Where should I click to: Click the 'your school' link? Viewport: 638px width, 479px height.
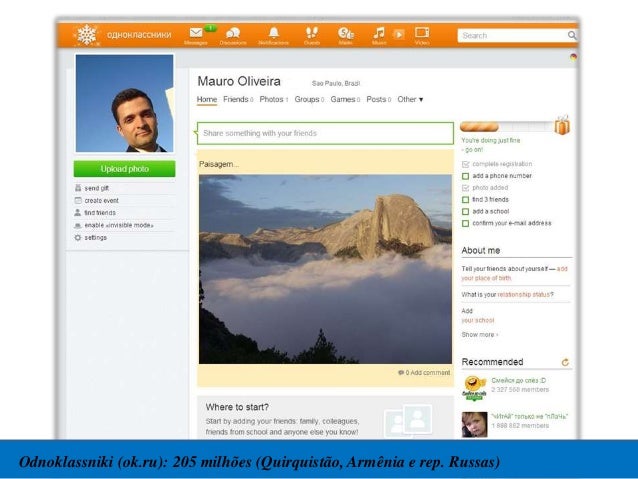coord(478,320)
